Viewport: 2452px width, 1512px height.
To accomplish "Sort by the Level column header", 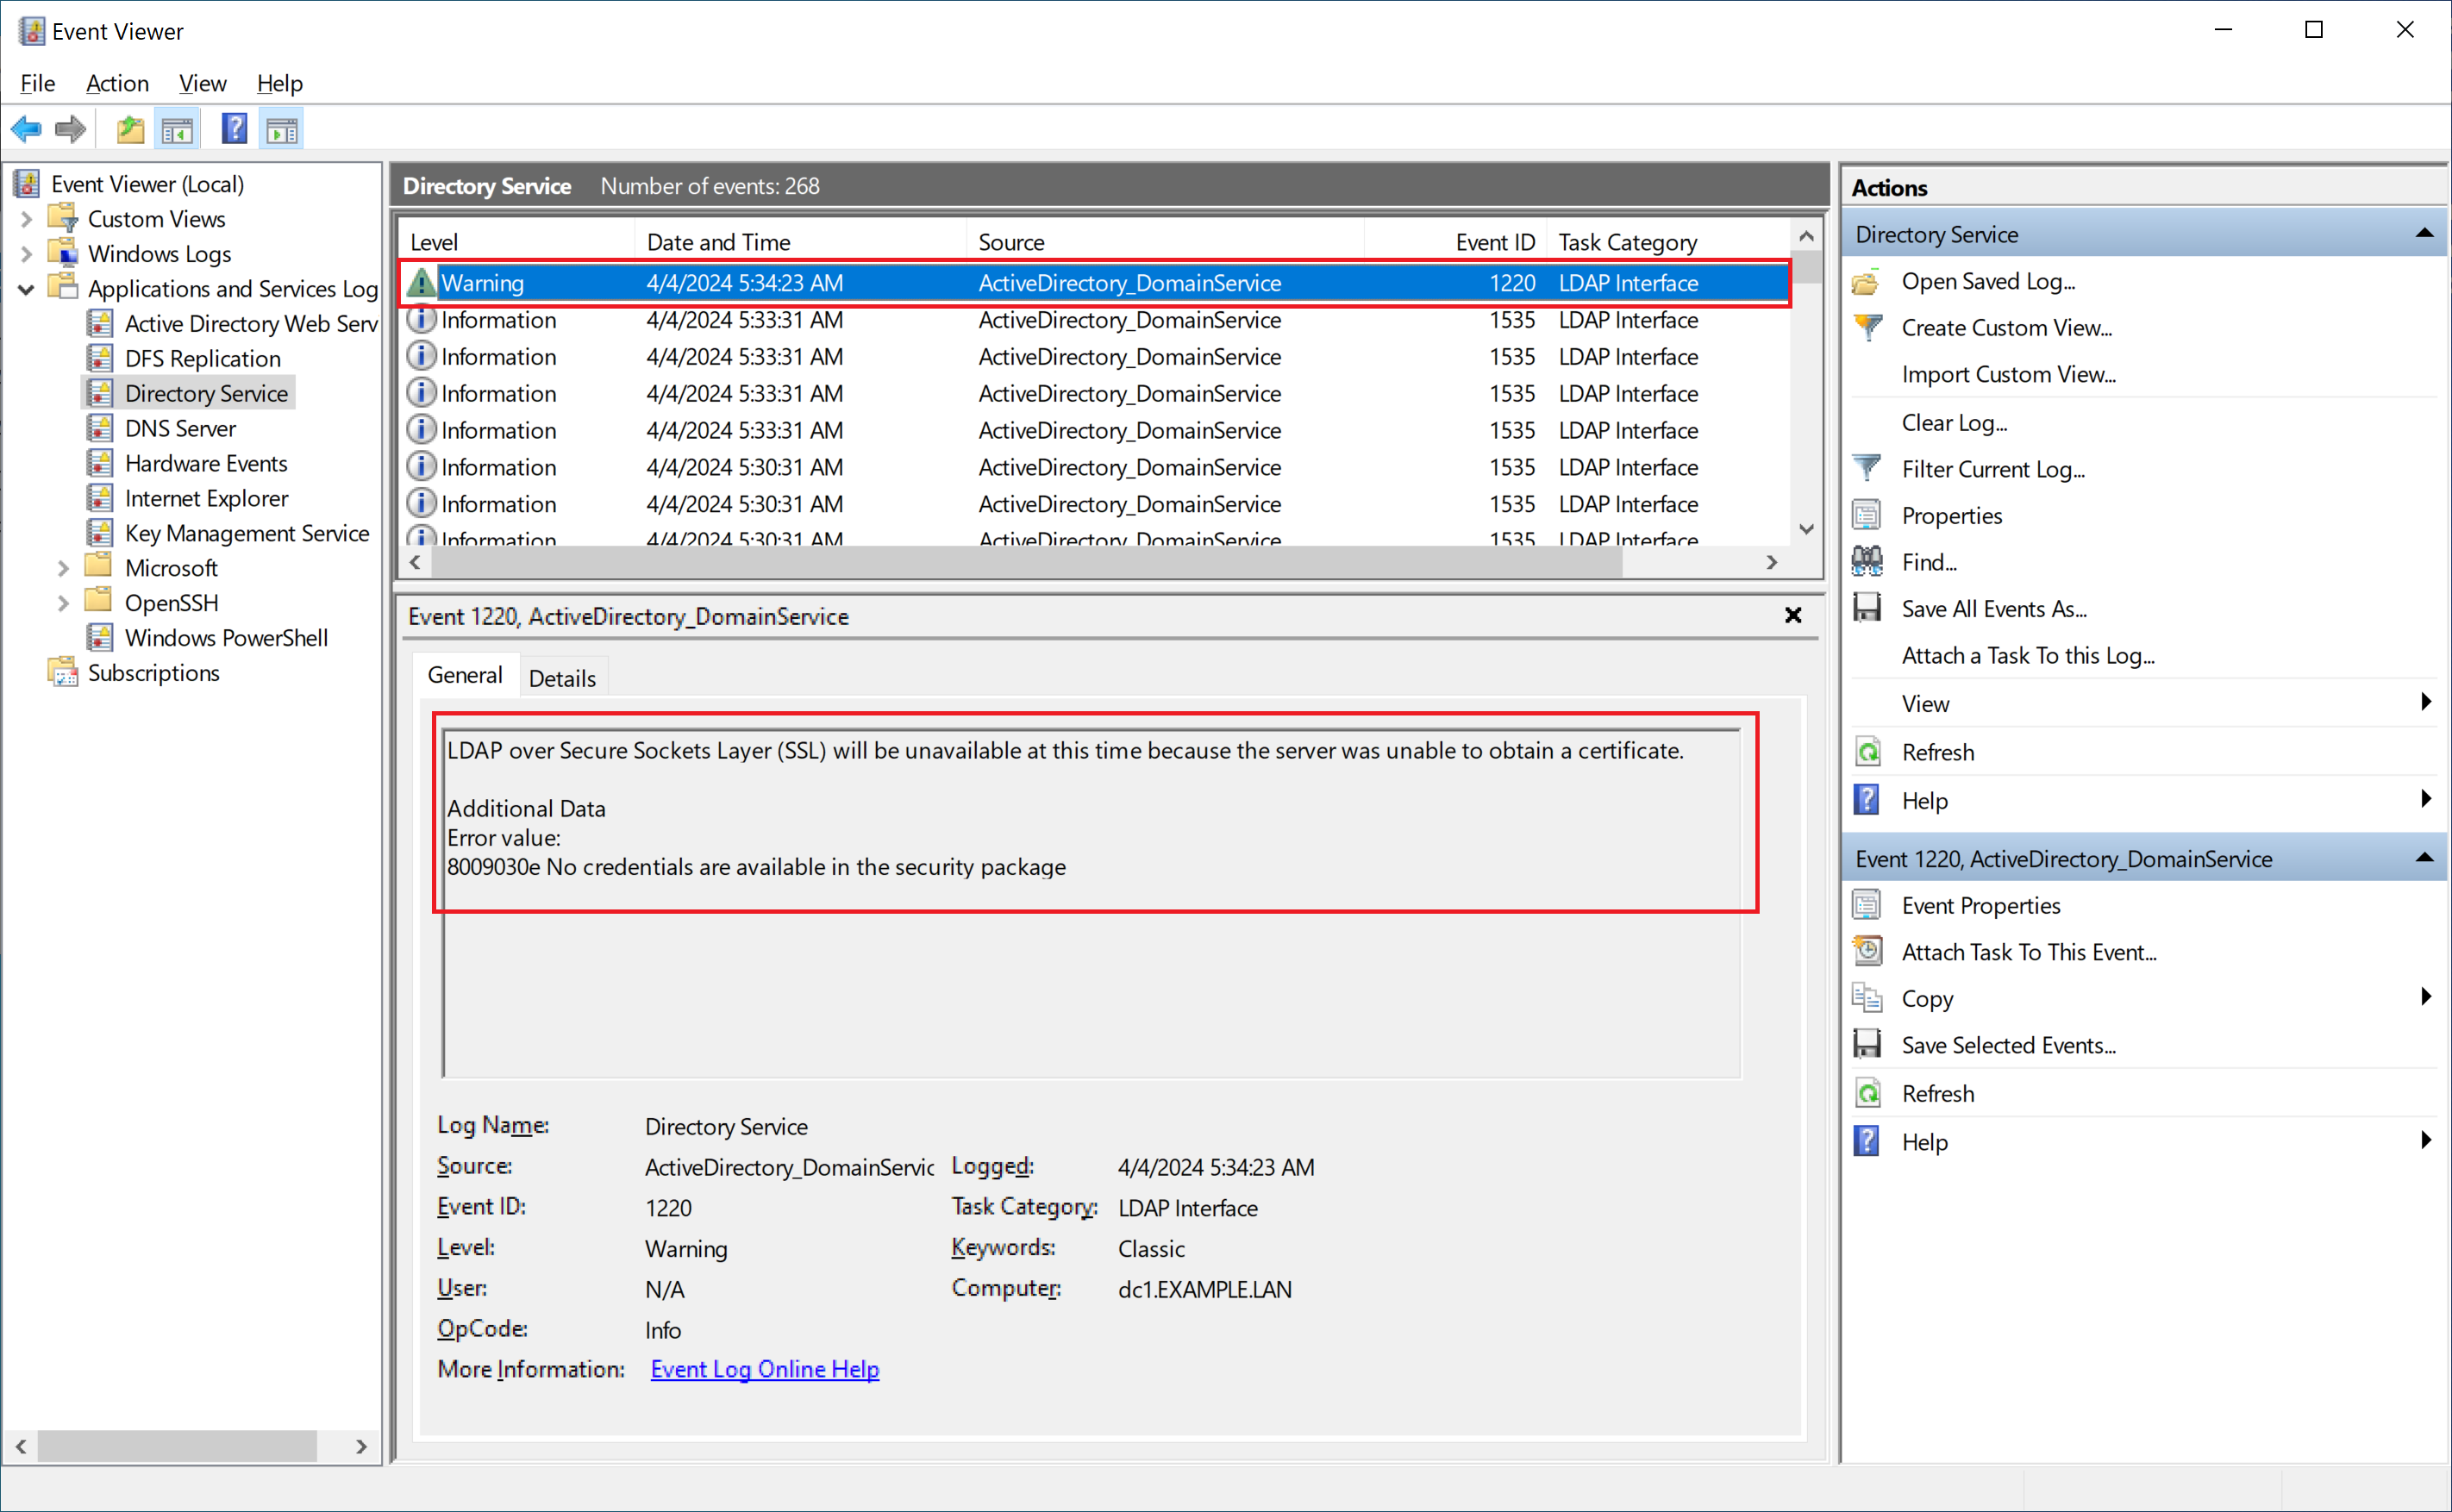I will tap(516, 242).
